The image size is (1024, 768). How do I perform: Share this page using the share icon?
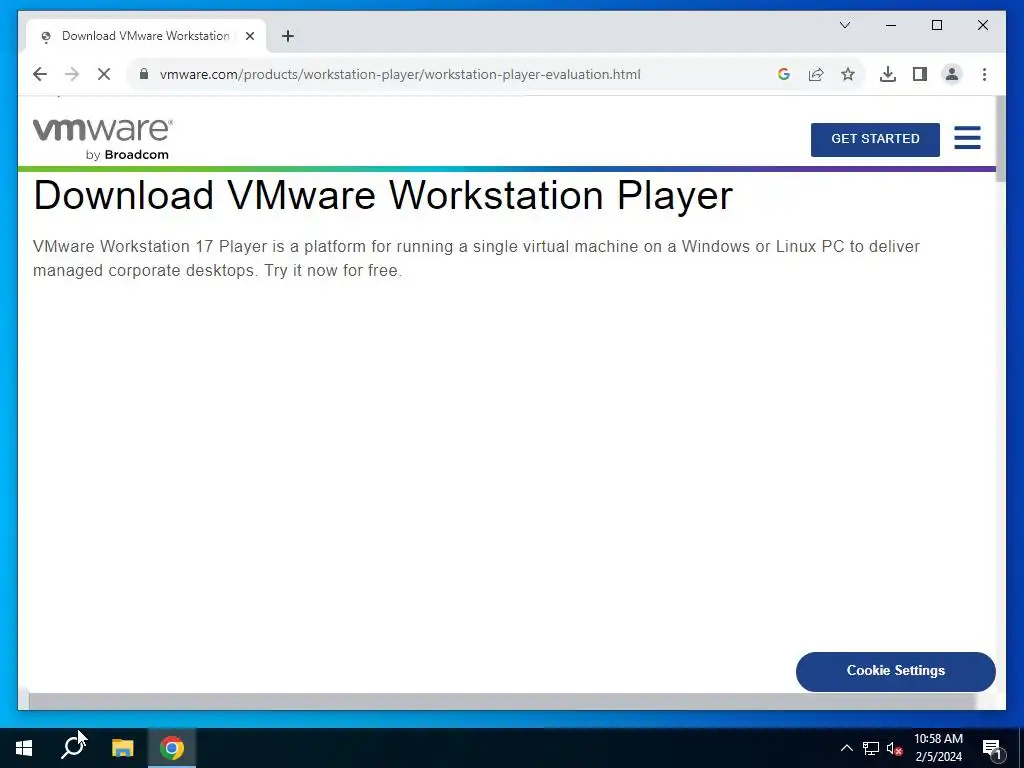coord(816,74)
